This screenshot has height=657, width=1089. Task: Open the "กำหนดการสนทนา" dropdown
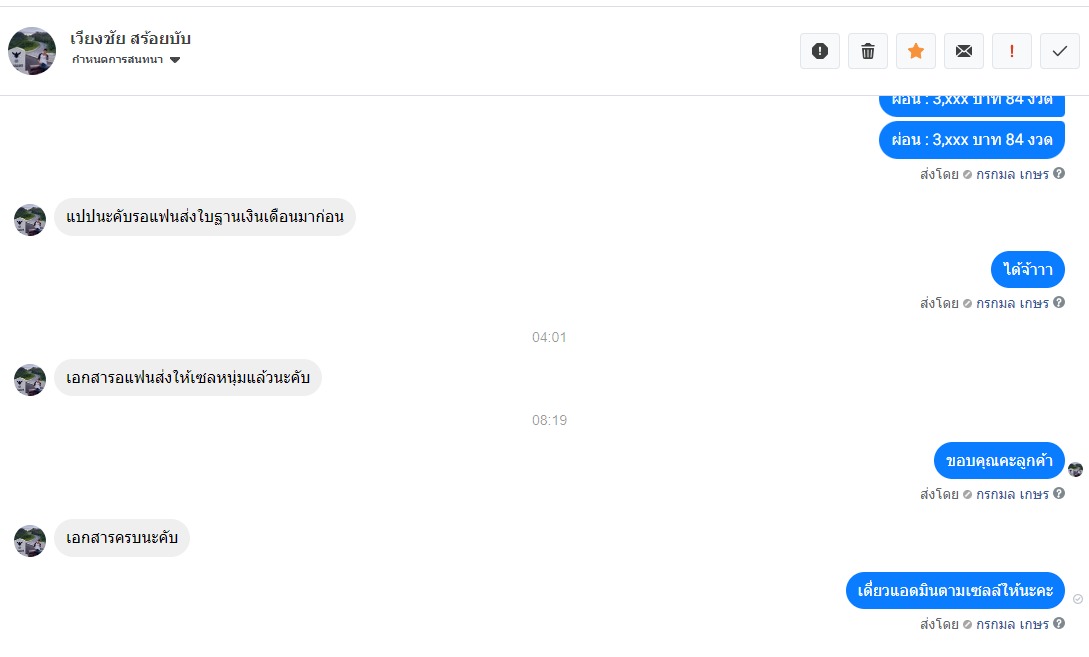click(118, 60)
